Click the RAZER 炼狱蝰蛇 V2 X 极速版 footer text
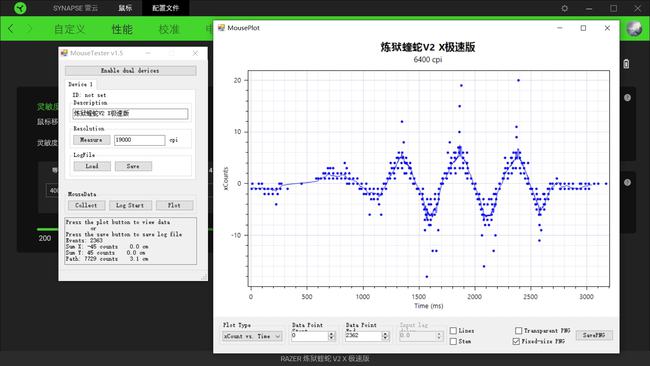This screenshot has height=366, width=650. coord(325,359)
